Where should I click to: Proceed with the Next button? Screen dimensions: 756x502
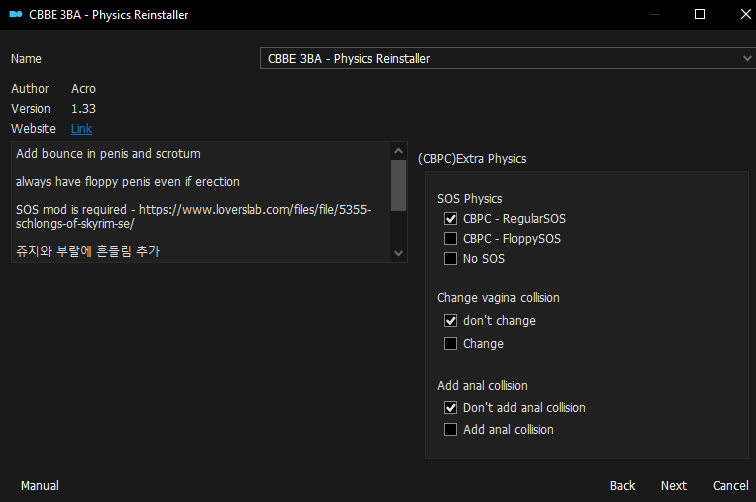point(674,486)
